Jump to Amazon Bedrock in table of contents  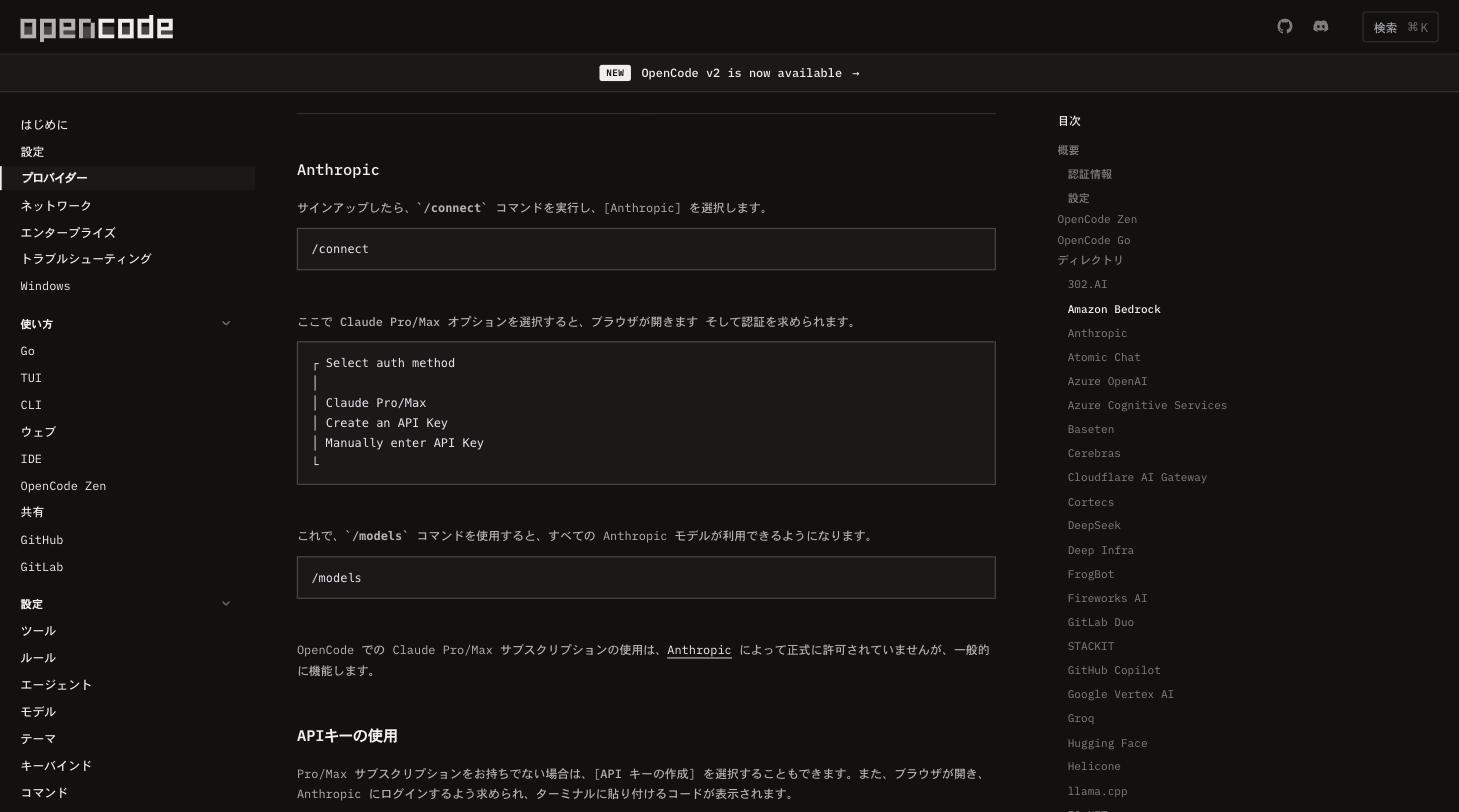1114,309
